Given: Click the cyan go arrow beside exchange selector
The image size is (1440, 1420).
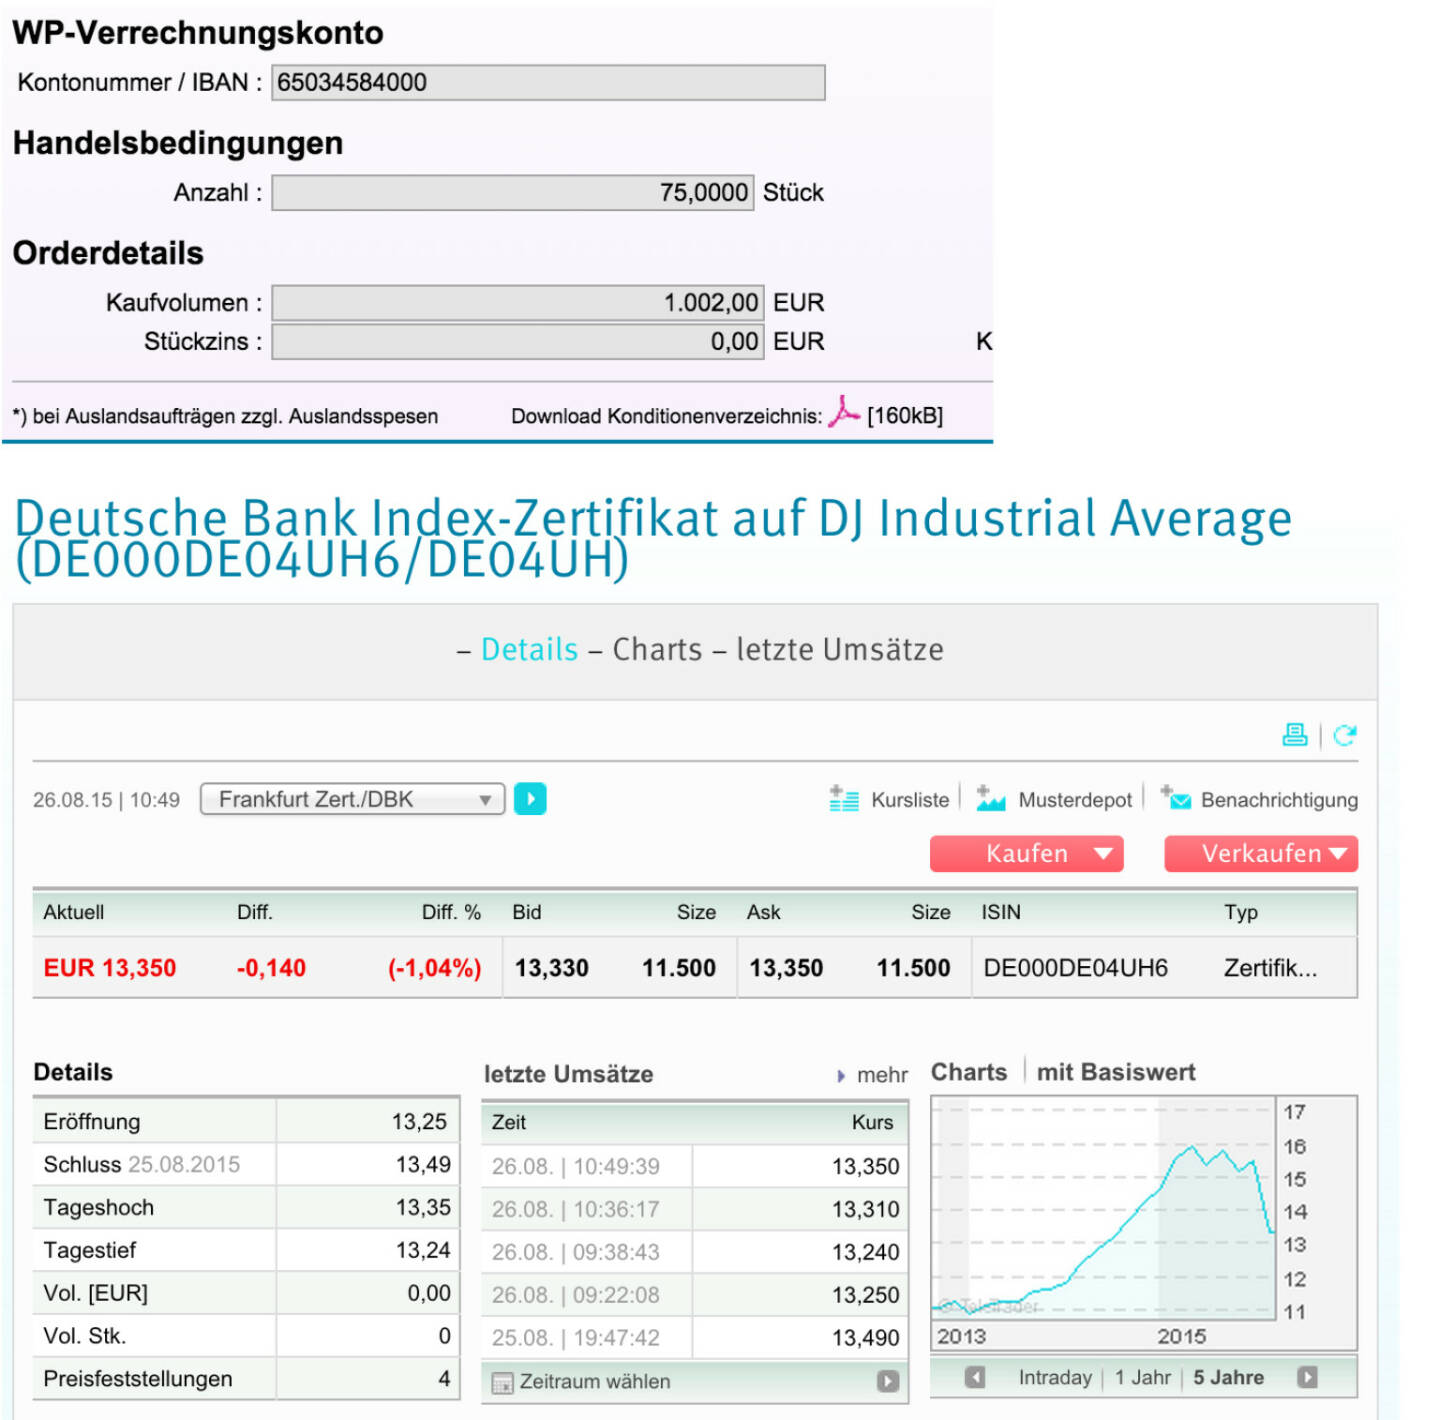Looking at the screenshot, I should [x=530, y=799].
